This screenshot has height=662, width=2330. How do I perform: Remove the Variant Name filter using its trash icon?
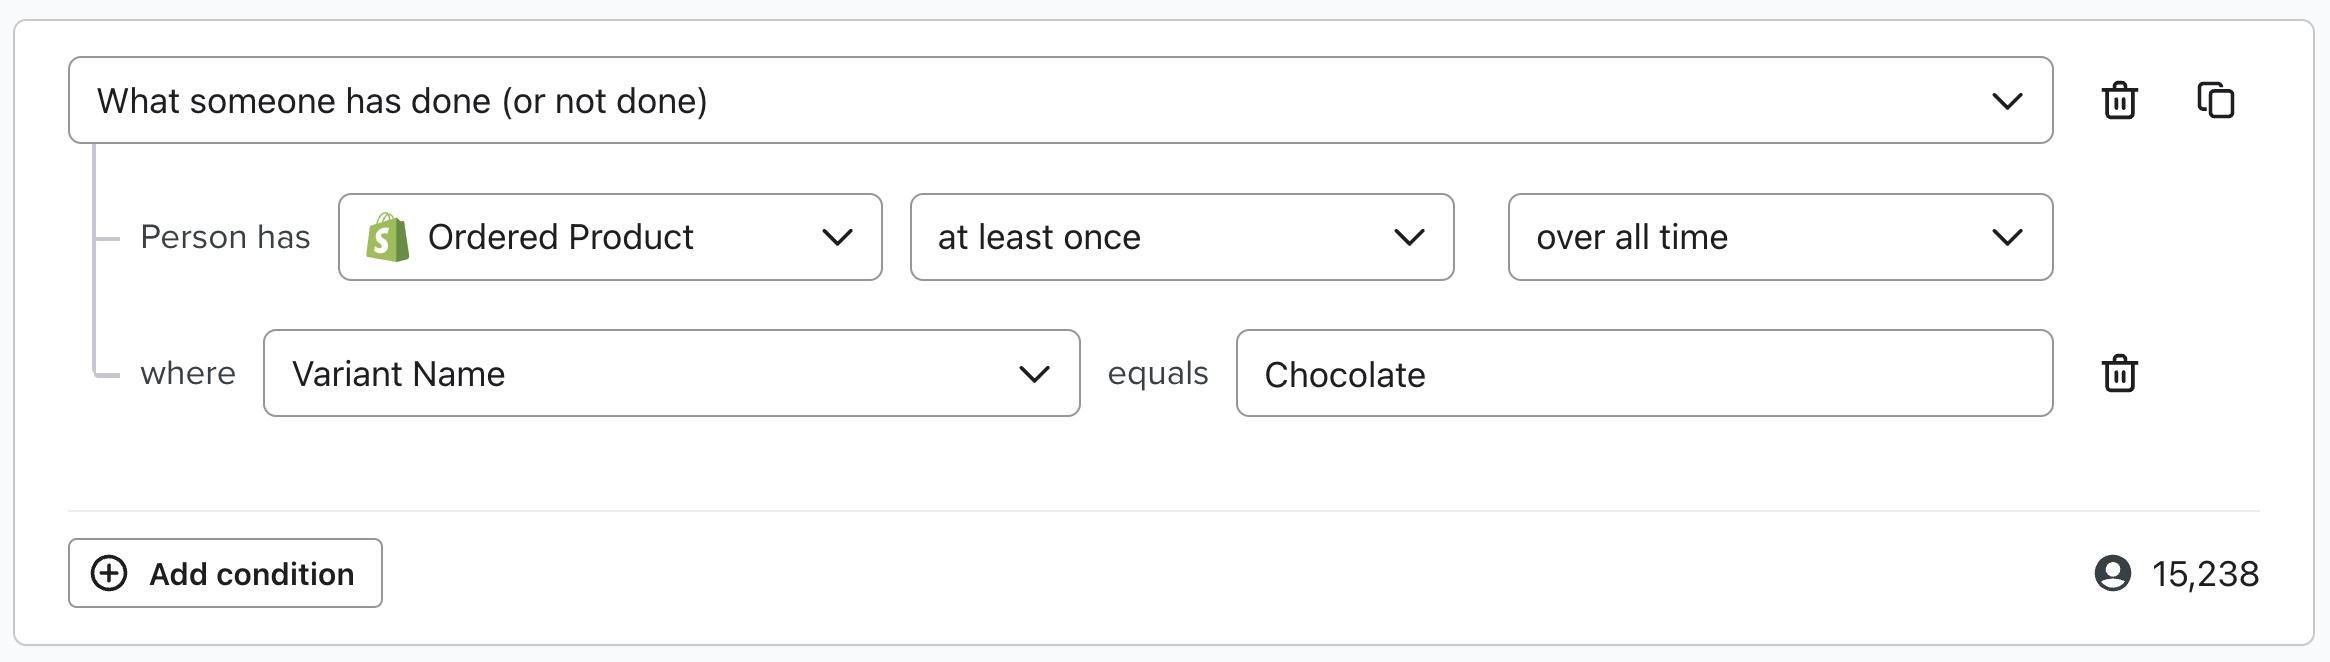point(2119,374)
